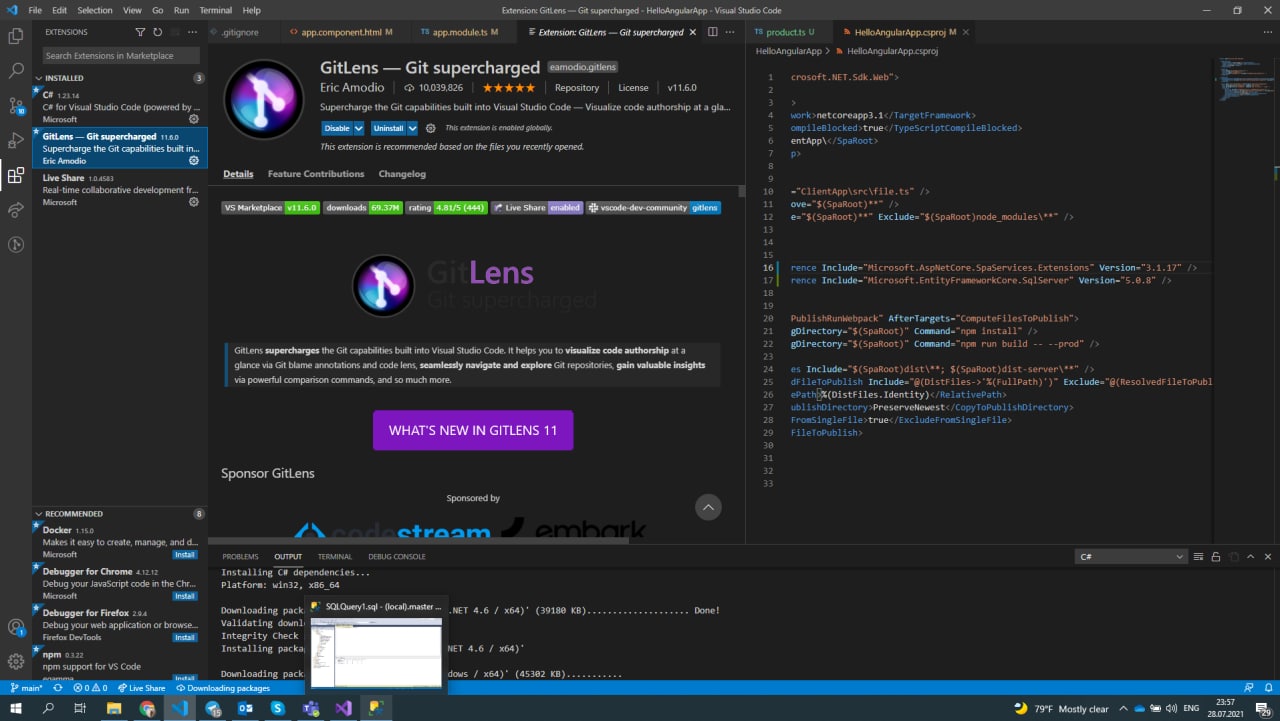Viewport: 1280px width, 721px height.
Task: Click the sync changes icon in status bar
Action: point(57,688)
